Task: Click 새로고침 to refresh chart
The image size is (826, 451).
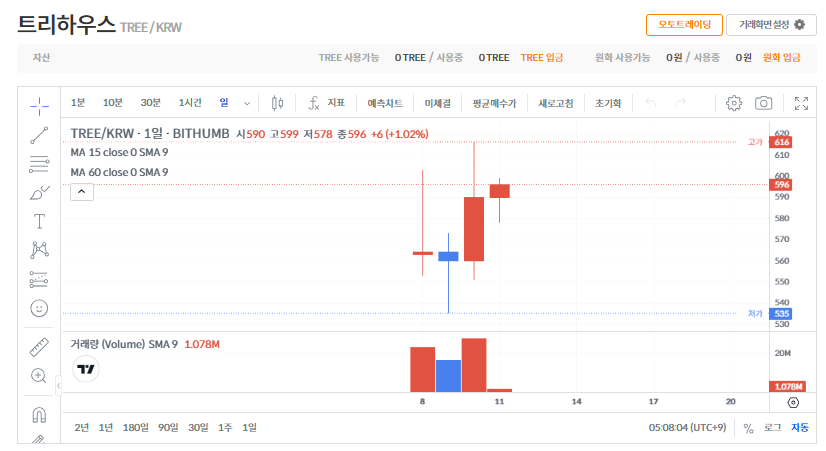Action: (555, 103)
